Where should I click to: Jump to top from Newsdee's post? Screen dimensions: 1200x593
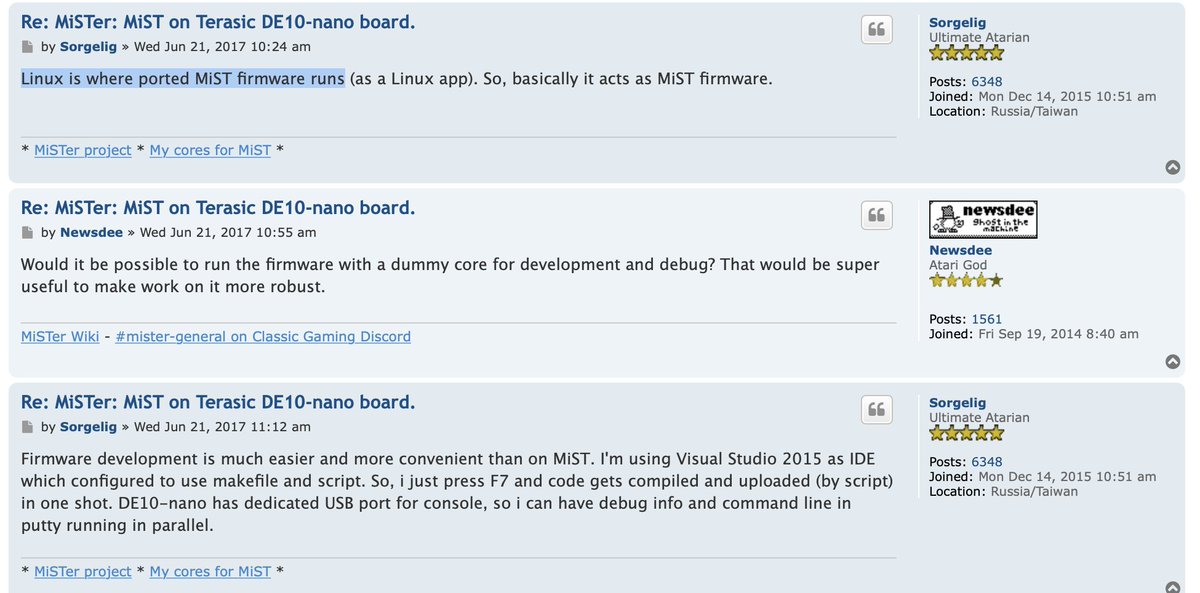(1173, 361)
